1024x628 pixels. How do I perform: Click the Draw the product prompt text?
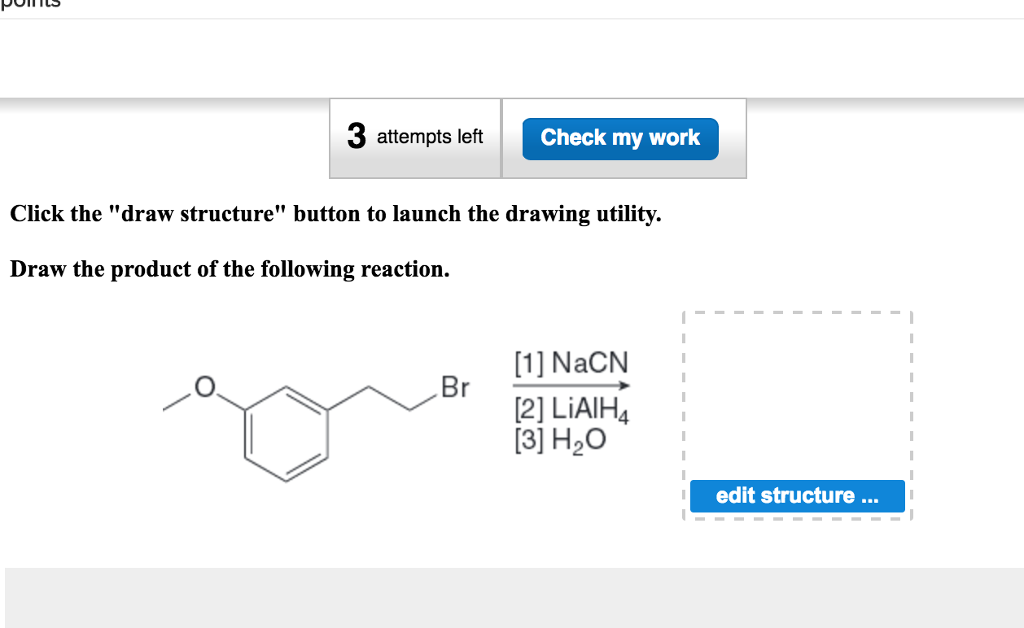(x=228, y=269)
